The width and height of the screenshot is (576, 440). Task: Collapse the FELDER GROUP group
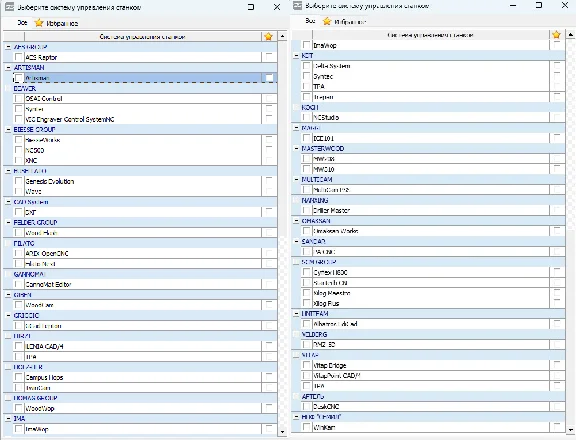8,222
